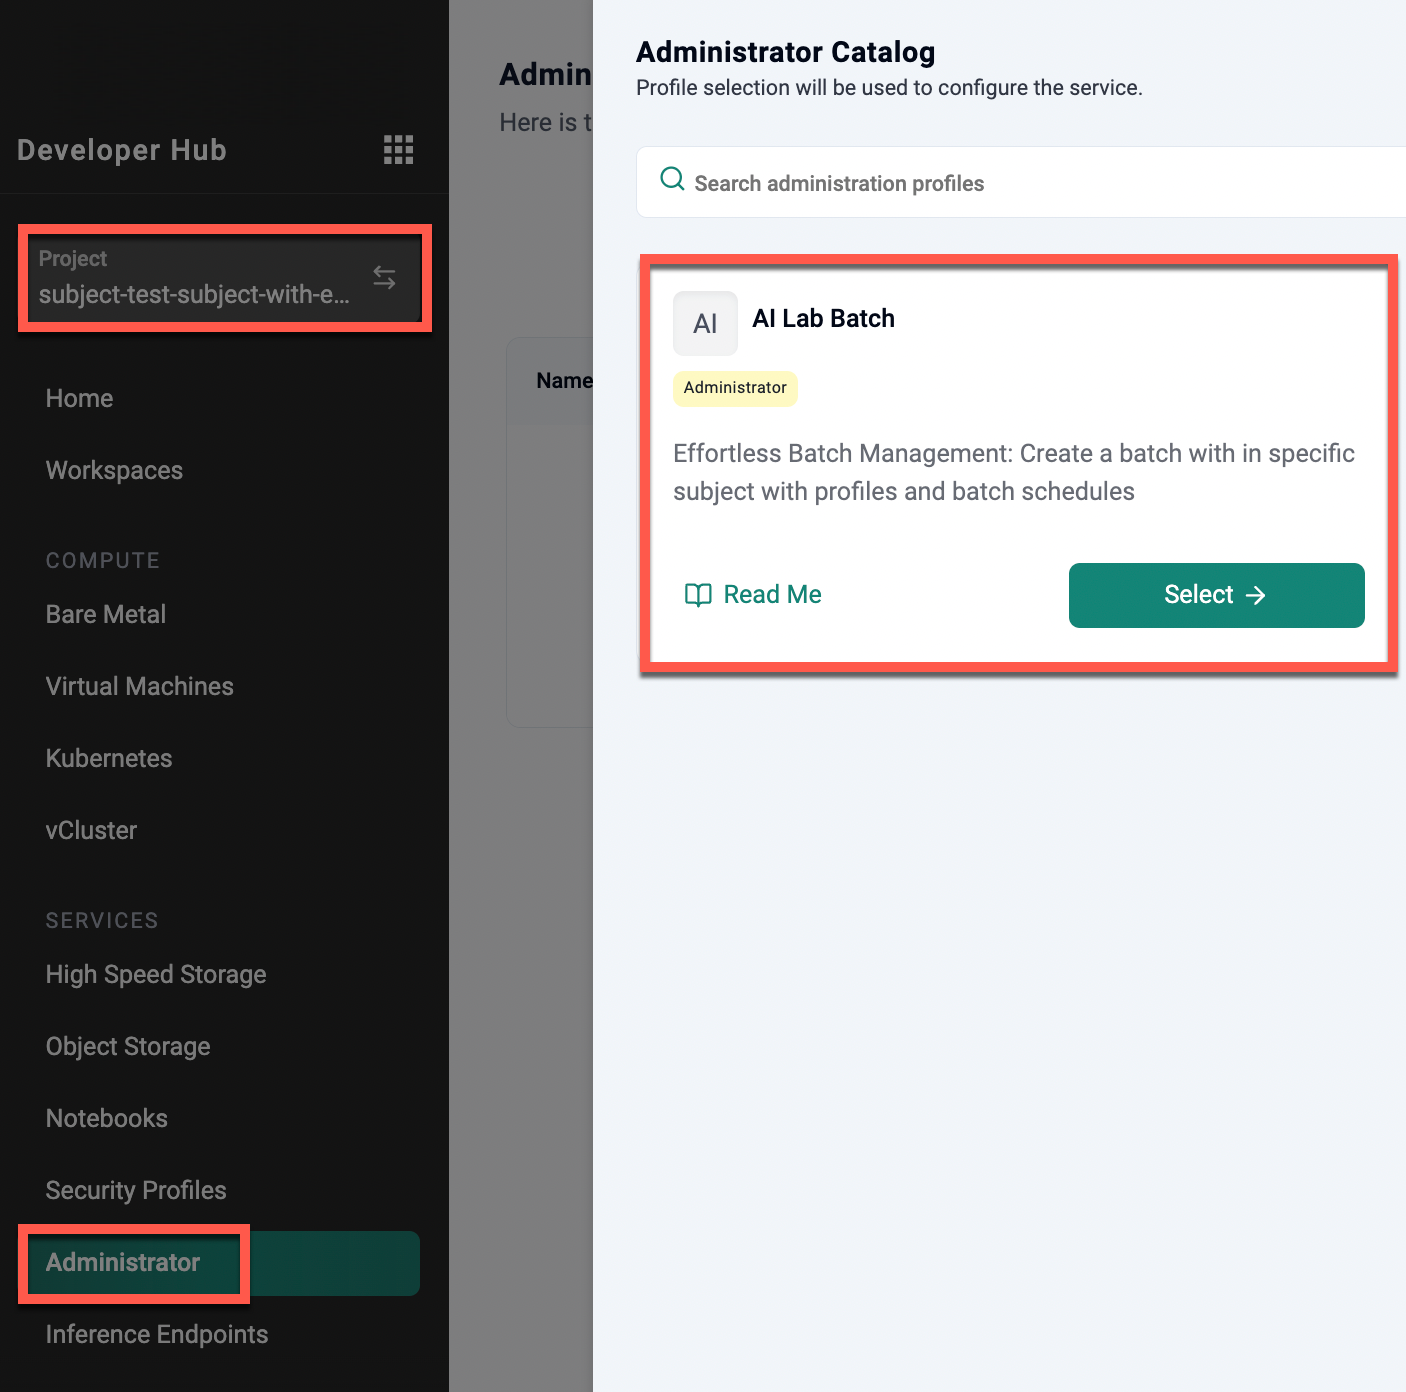Click the project switch arrows icon
Image resolution: width=1406 pixels, height=1392 pixels.
[385, 277]
